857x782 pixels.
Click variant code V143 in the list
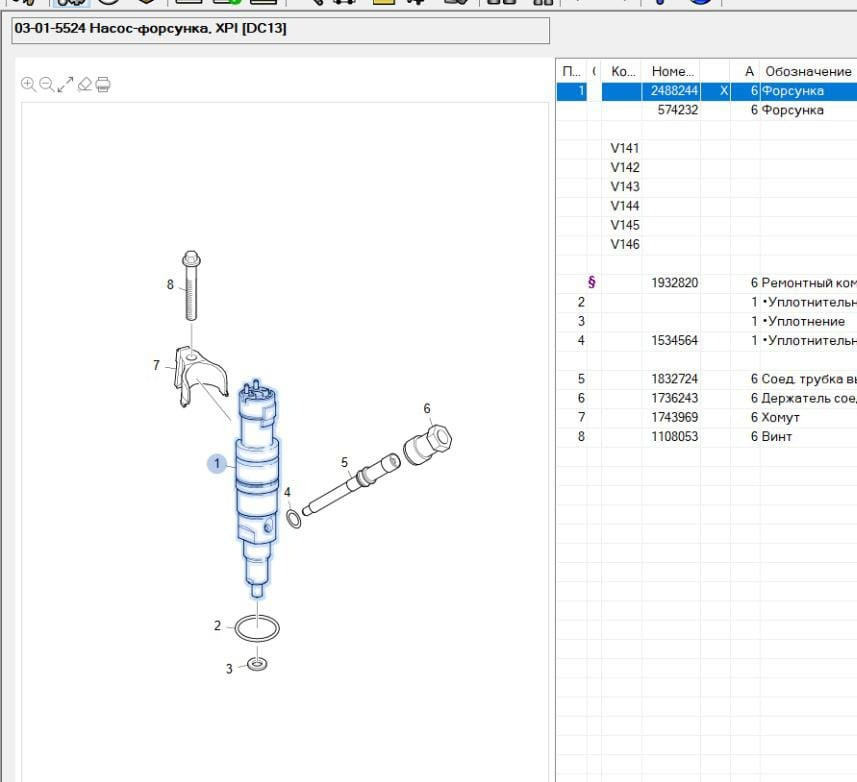coord(625,187)
